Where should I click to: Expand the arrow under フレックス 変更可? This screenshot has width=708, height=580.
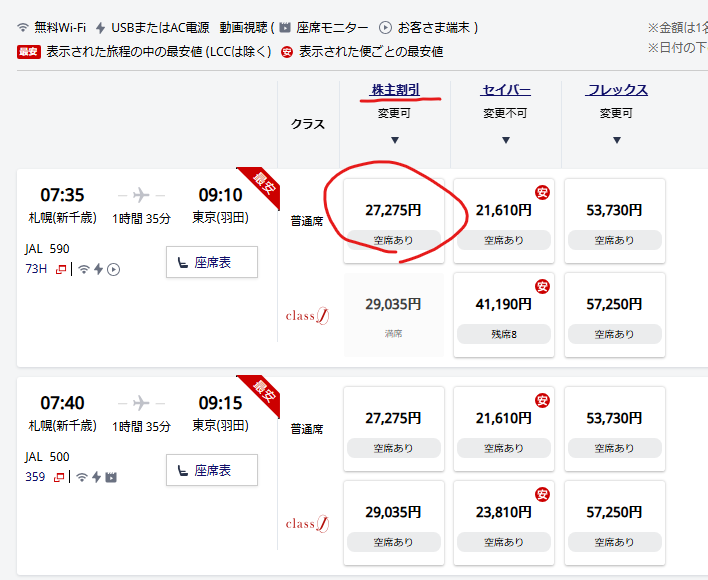[617, 140]
